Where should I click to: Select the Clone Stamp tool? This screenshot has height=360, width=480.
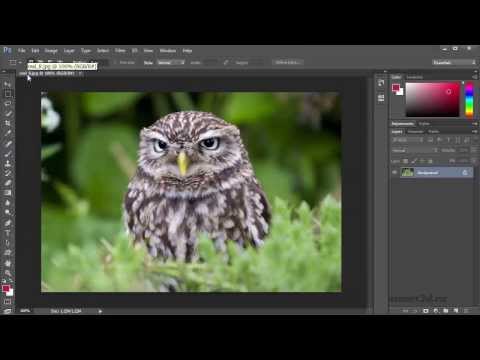click(8, 163)
